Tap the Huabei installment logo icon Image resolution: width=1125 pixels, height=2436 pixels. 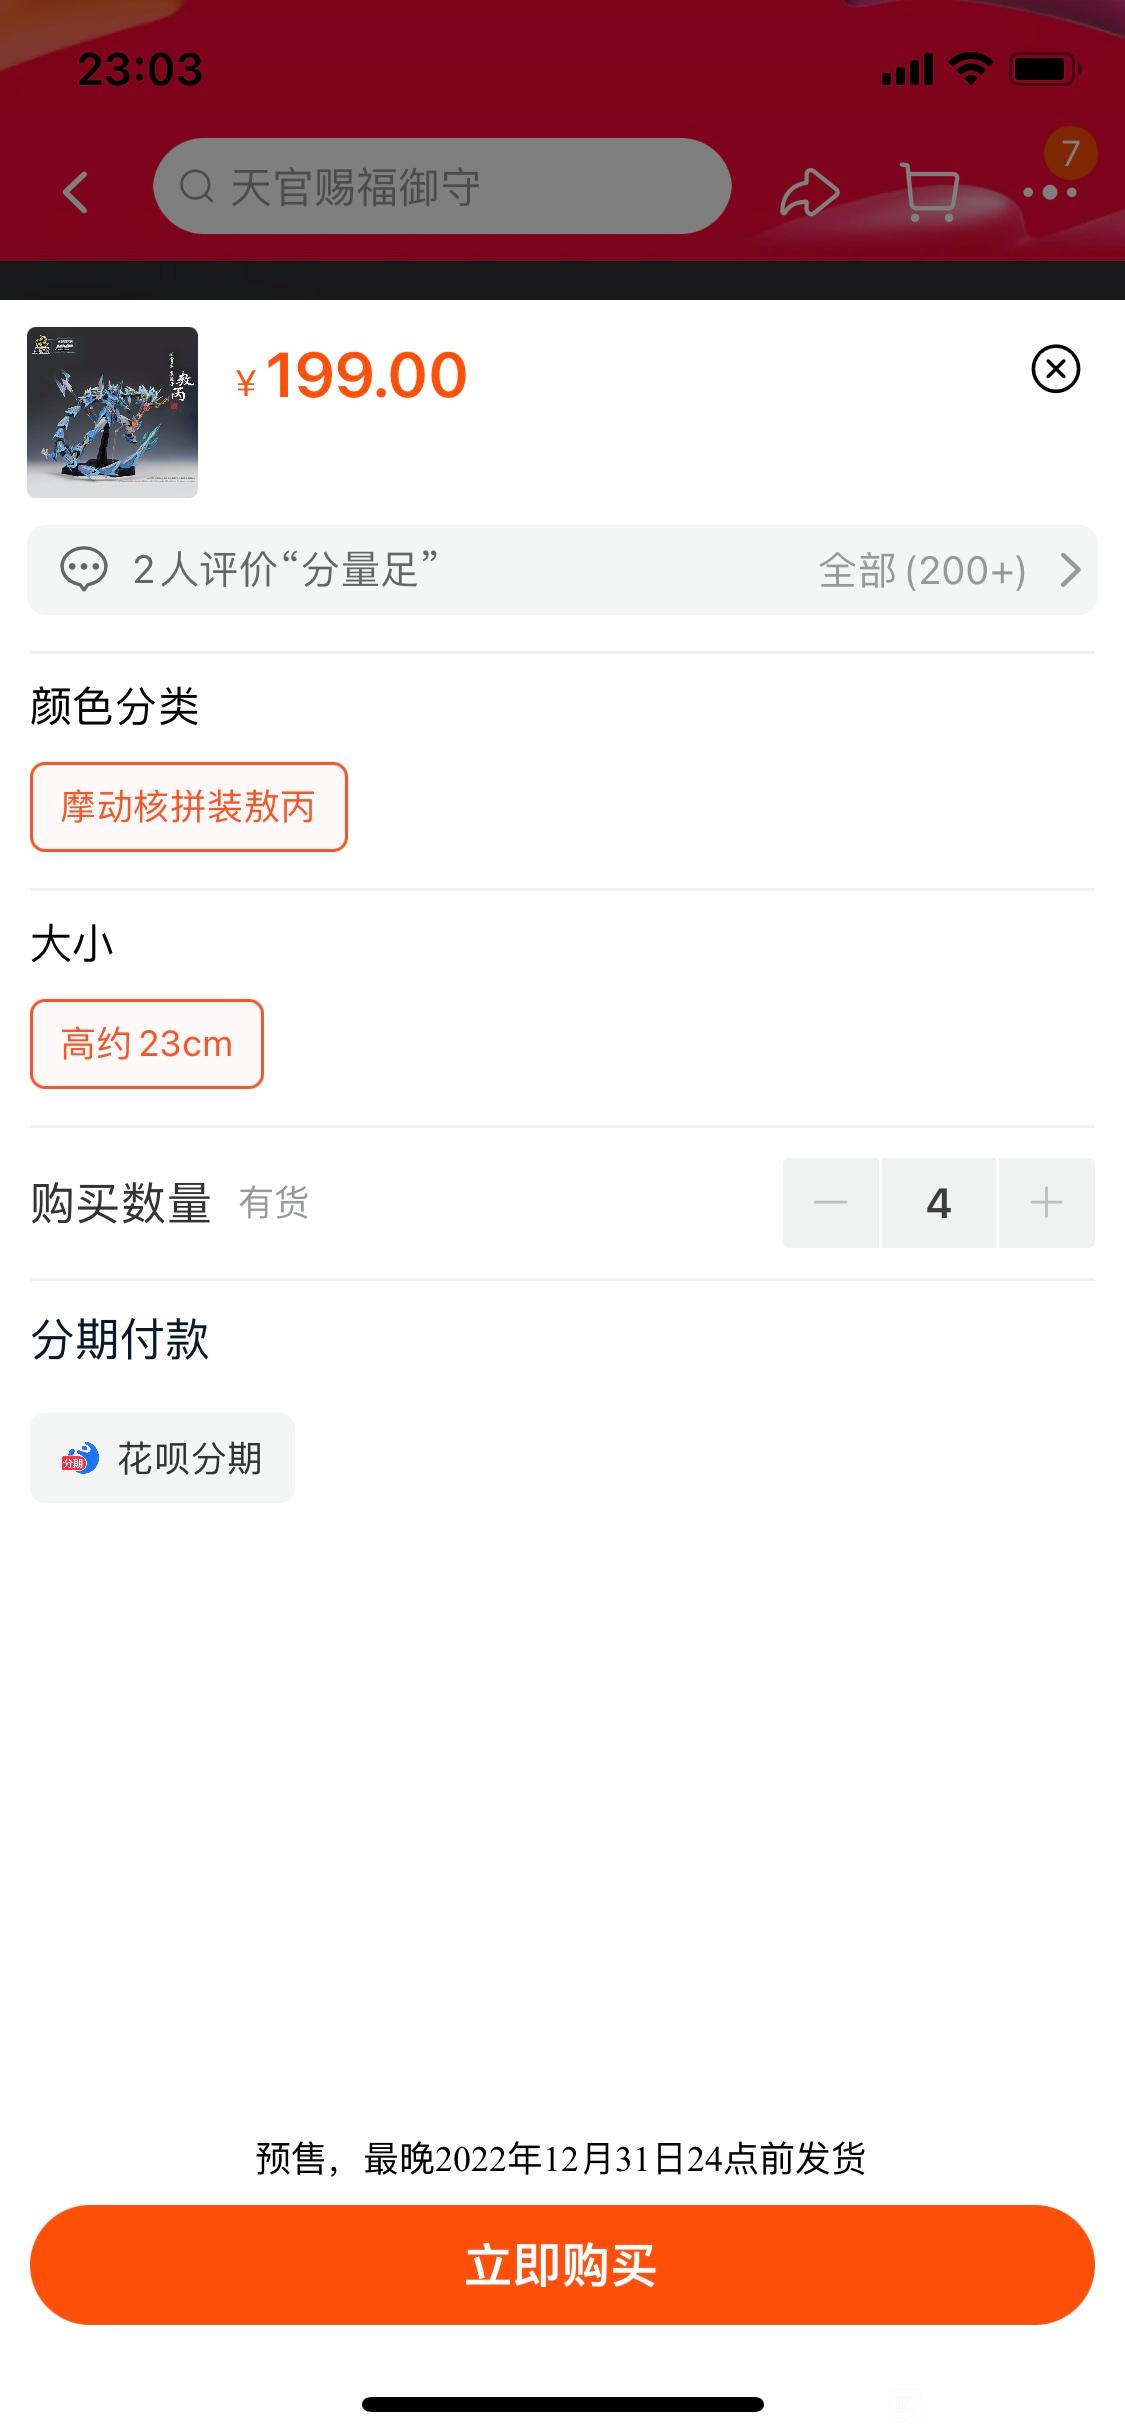[x=80, y=1459]
